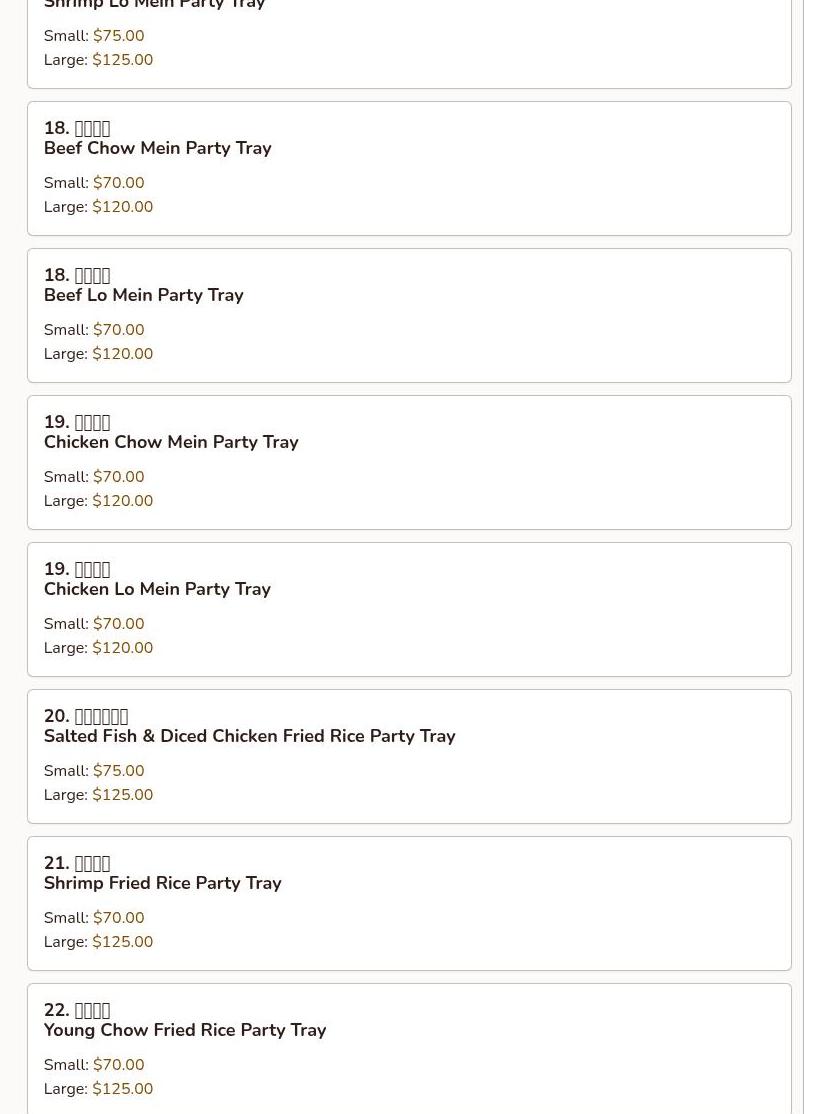The image size is (824, 1114).
Task: Open Young Chow Fried Rice Party Tray
Action: coord(184,1030)
